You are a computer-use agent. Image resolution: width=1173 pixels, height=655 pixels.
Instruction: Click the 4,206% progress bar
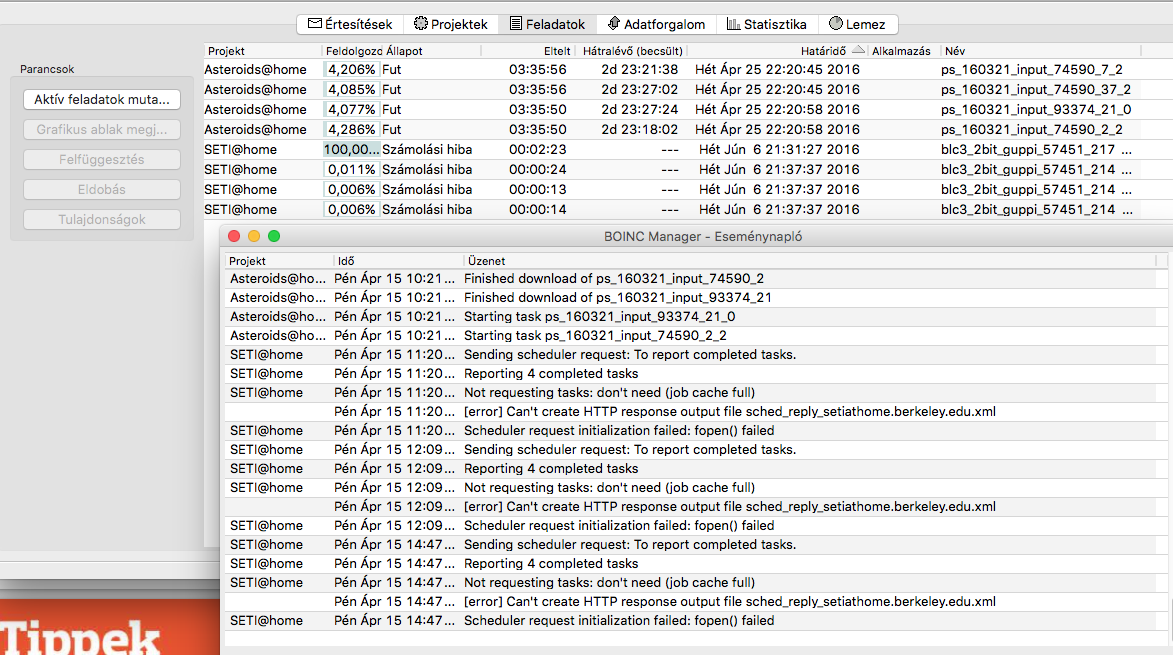pos(352,70)
